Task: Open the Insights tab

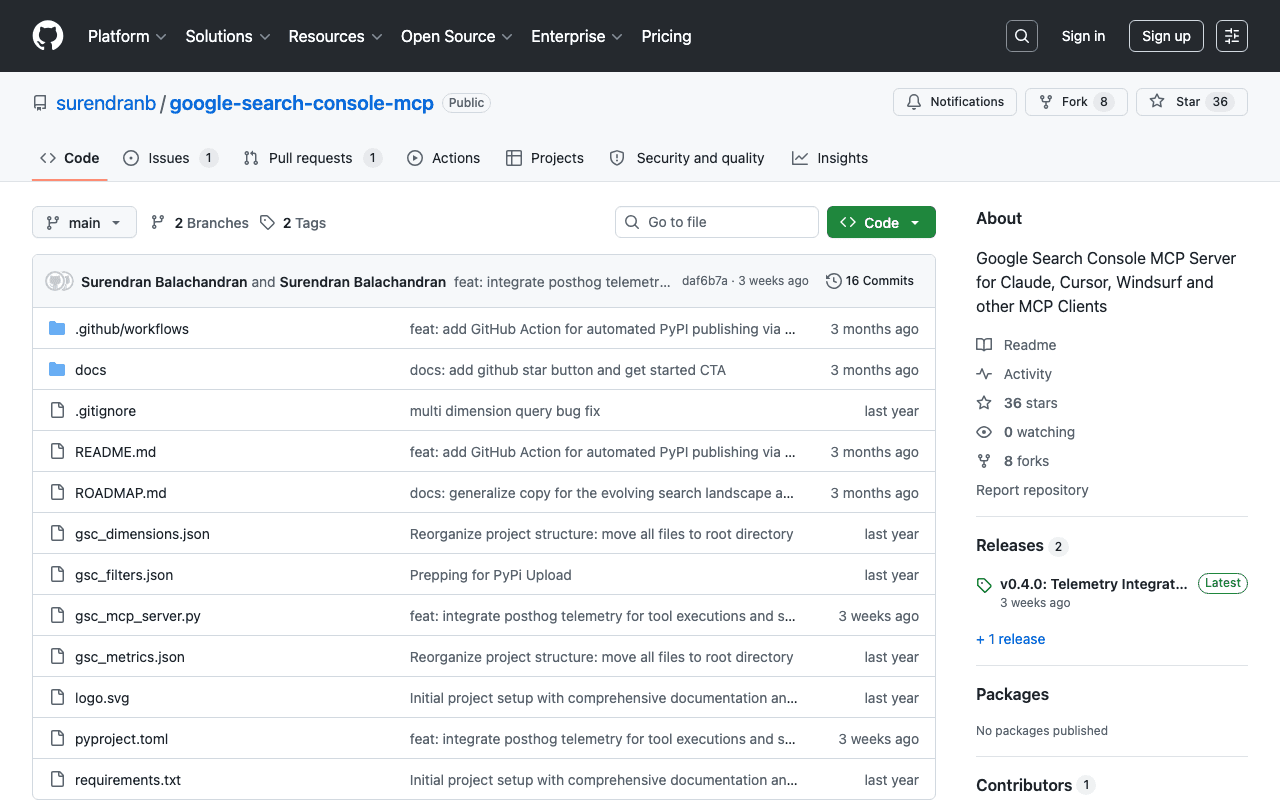Action: click(x=830, y=158)
